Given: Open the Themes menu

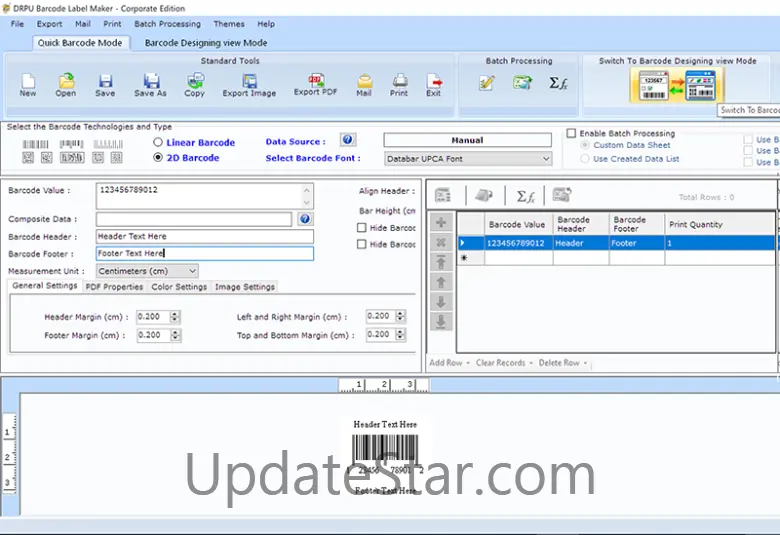Looking at the screenshot, I should 228,24.
